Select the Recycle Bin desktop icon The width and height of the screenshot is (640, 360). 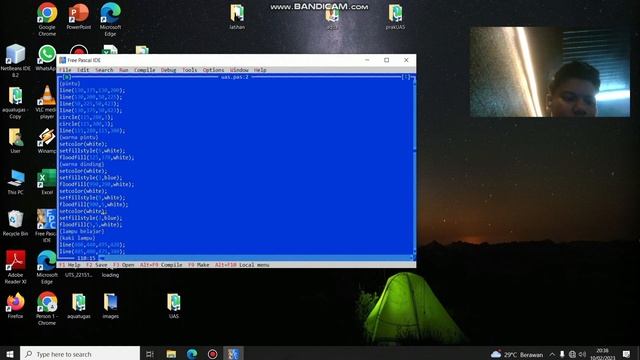coord(15,223)
